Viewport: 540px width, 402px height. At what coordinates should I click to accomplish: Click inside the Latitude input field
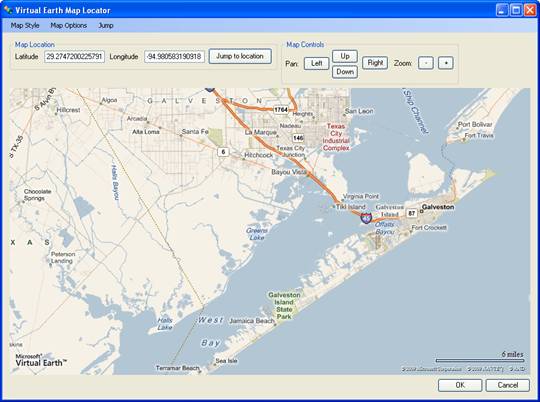pyautogui.click(x=74, y=56)
